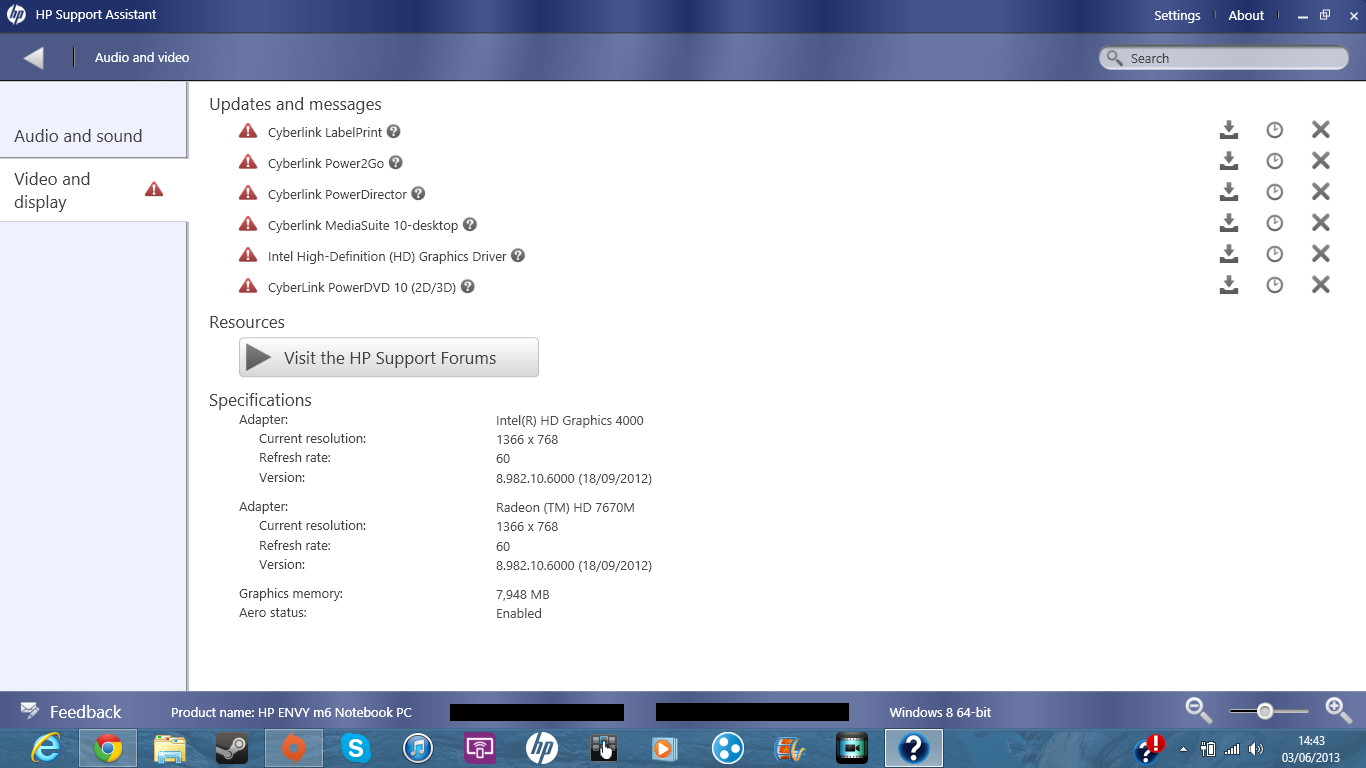Image resolution: width=1366 pixels, height=768 pixels.
Task: Postpone the MediaSuite 10-desktop update via clock icon
Action: pos(1274,223)
